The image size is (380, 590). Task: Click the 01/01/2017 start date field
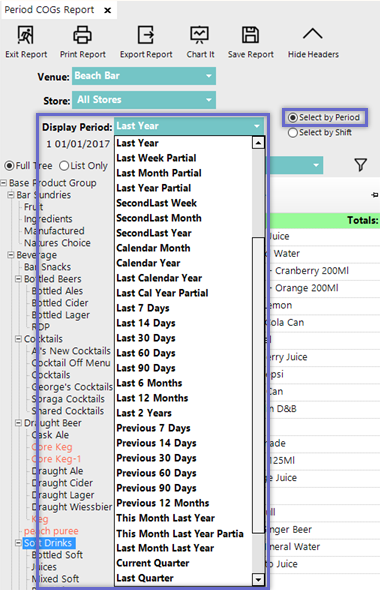(82, 144)
